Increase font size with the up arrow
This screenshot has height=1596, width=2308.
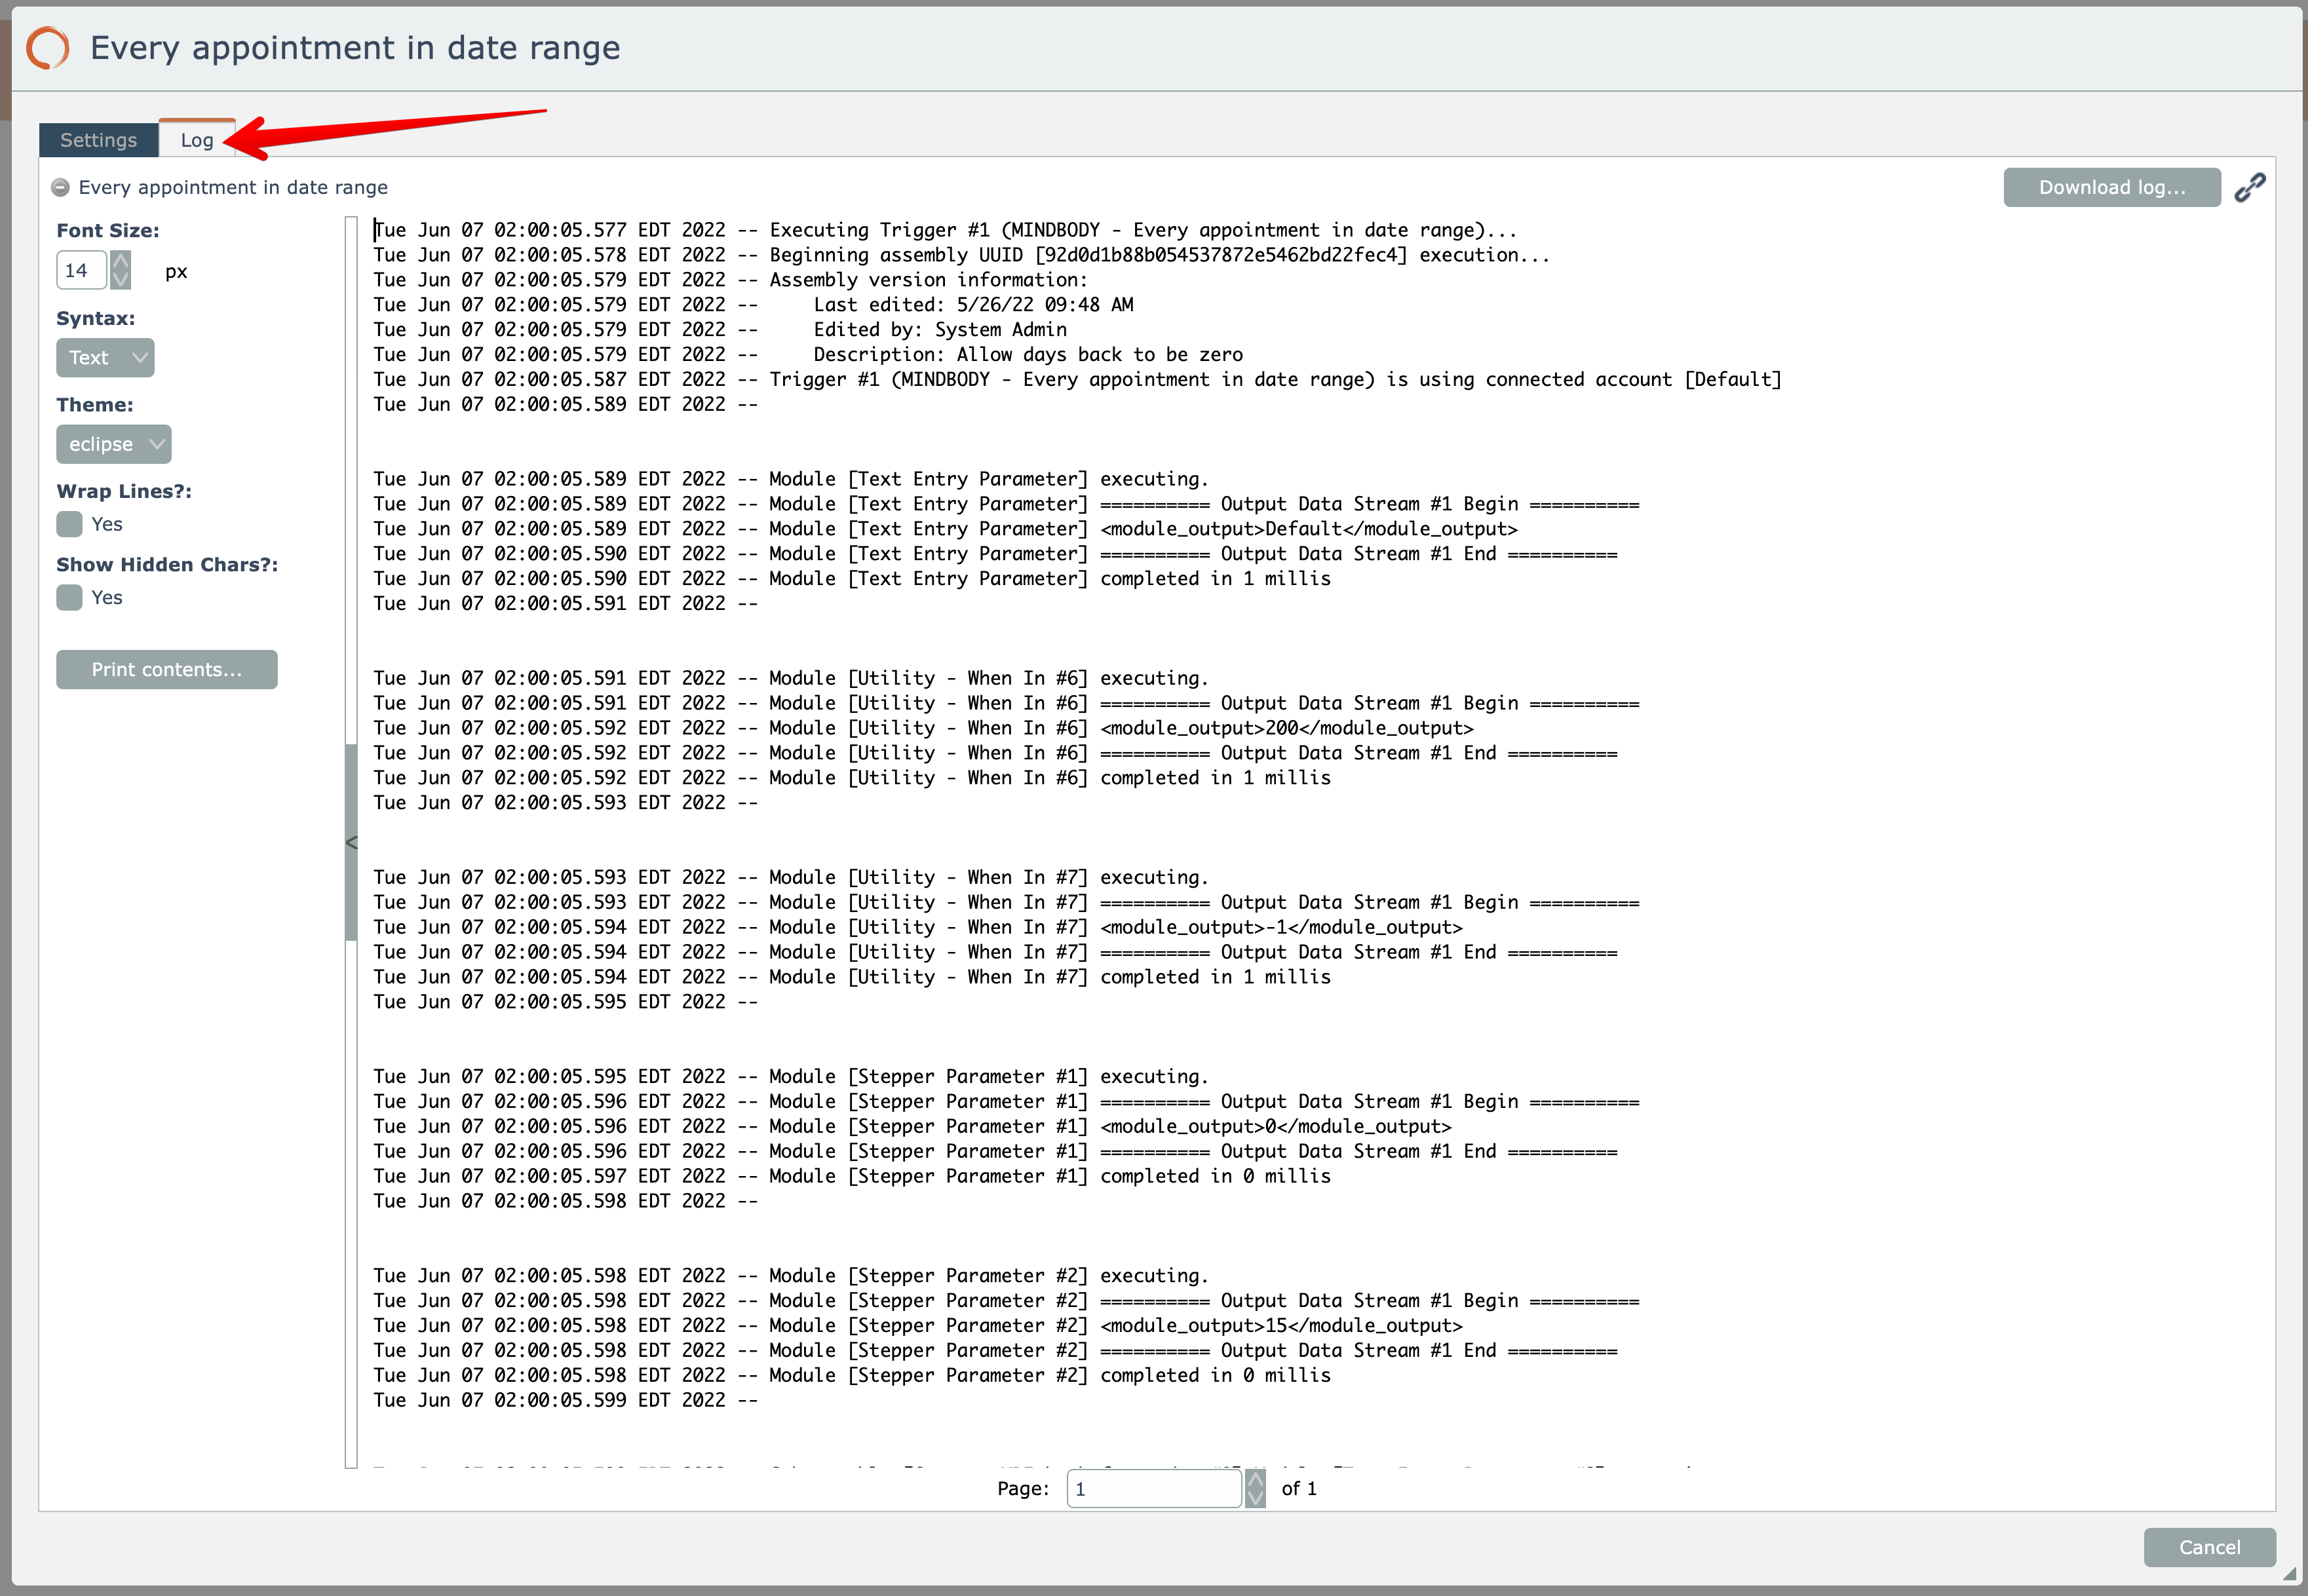click(x=121, y=261)
